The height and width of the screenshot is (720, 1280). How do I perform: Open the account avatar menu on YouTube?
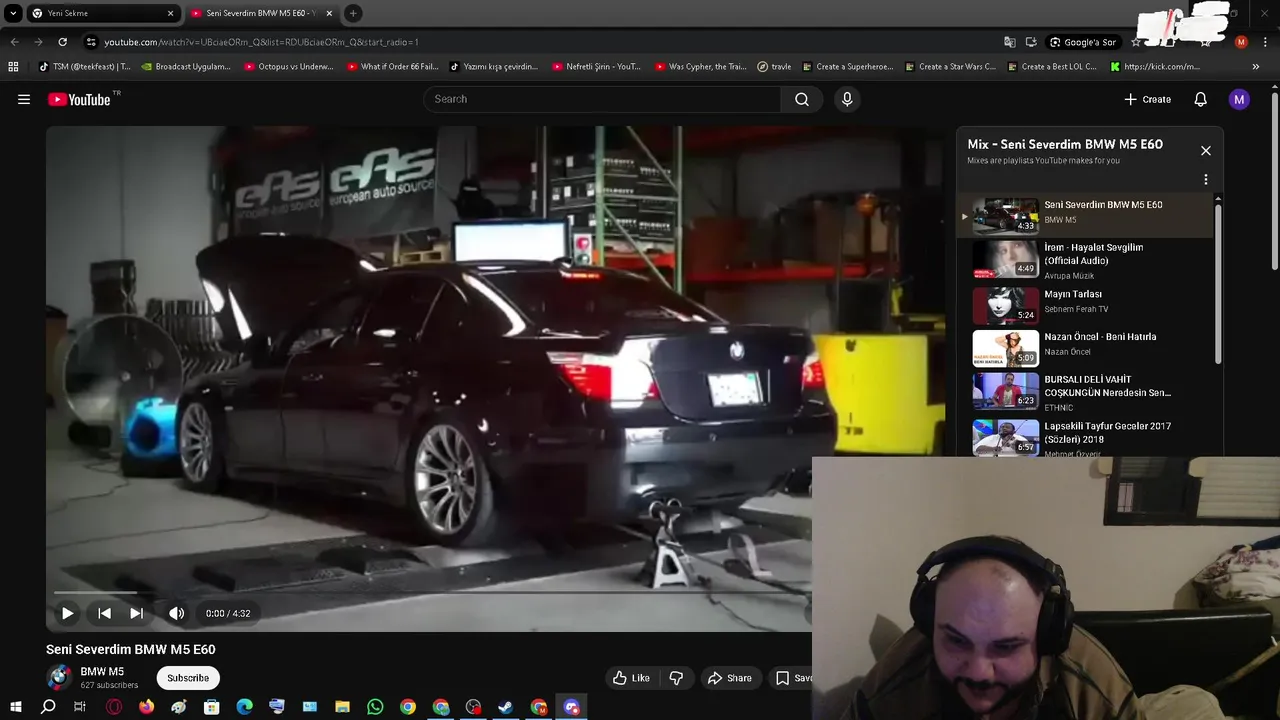click(1239, 99)
